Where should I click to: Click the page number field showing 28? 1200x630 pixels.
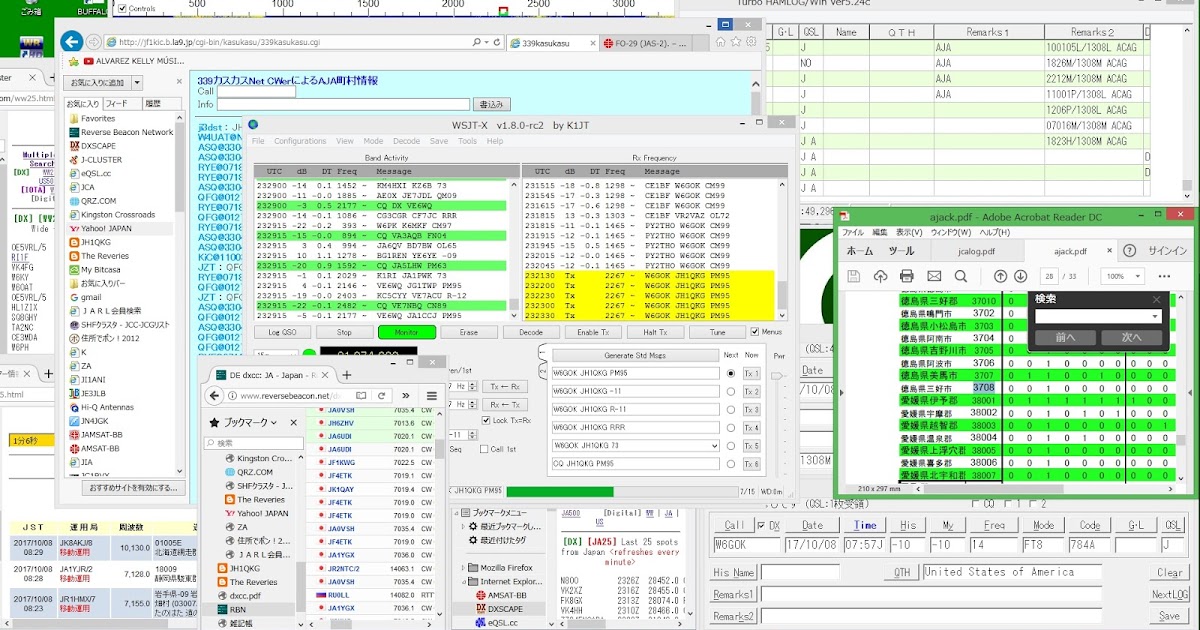tap(1049, 276)
